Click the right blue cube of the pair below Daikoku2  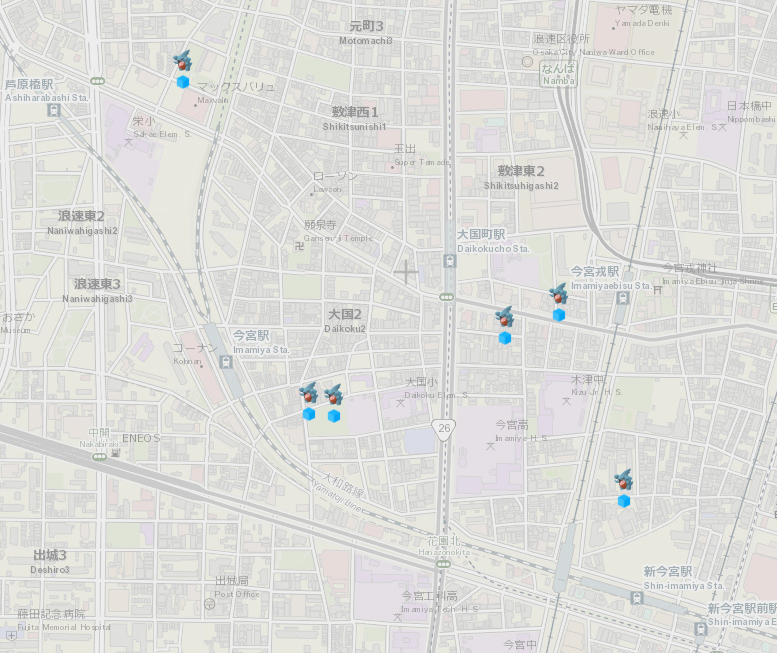pyautogui.click(x=334, y=416)
